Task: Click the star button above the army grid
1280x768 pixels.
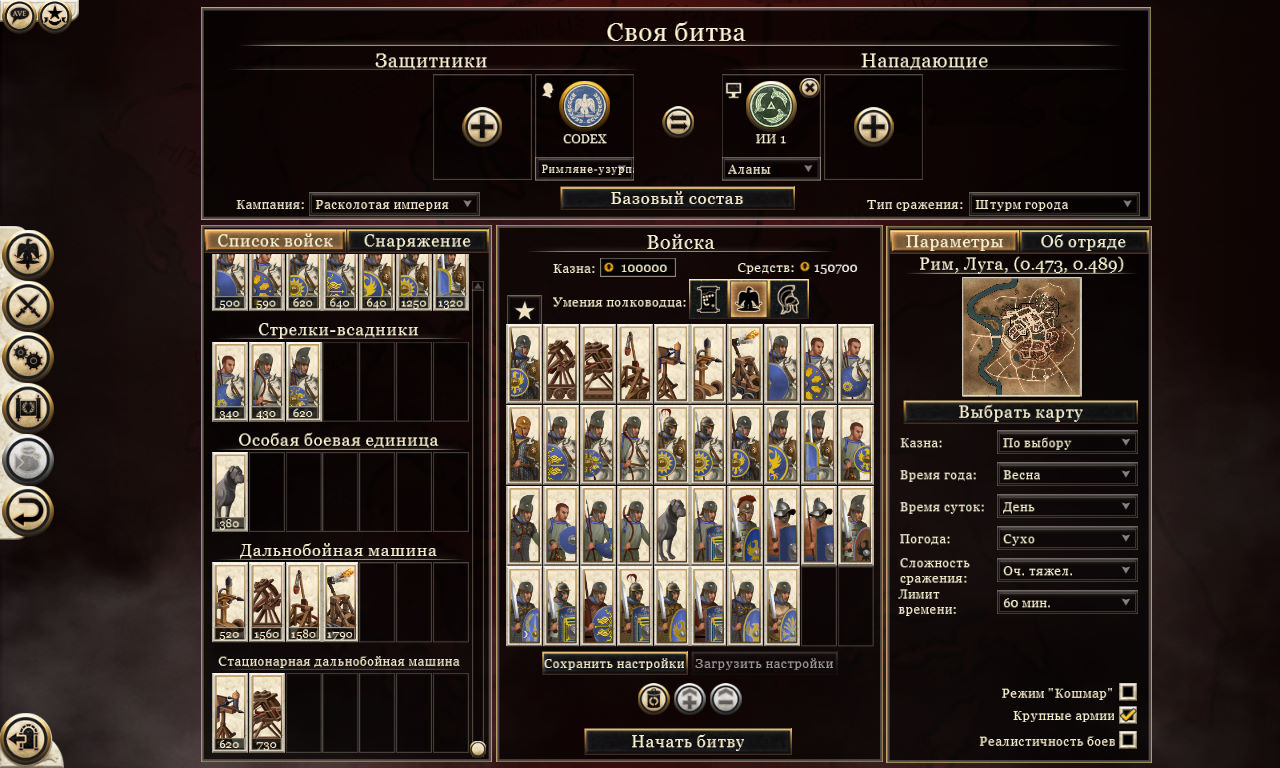Action: [524, 310]
